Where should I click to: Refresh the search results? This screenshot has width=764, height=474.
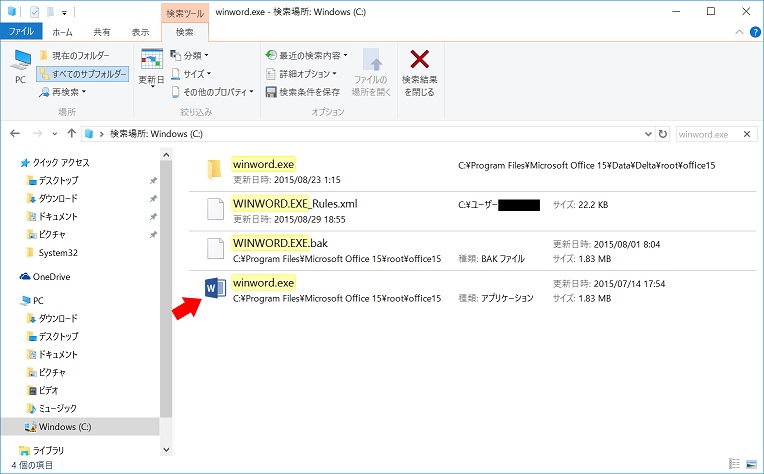663,134
